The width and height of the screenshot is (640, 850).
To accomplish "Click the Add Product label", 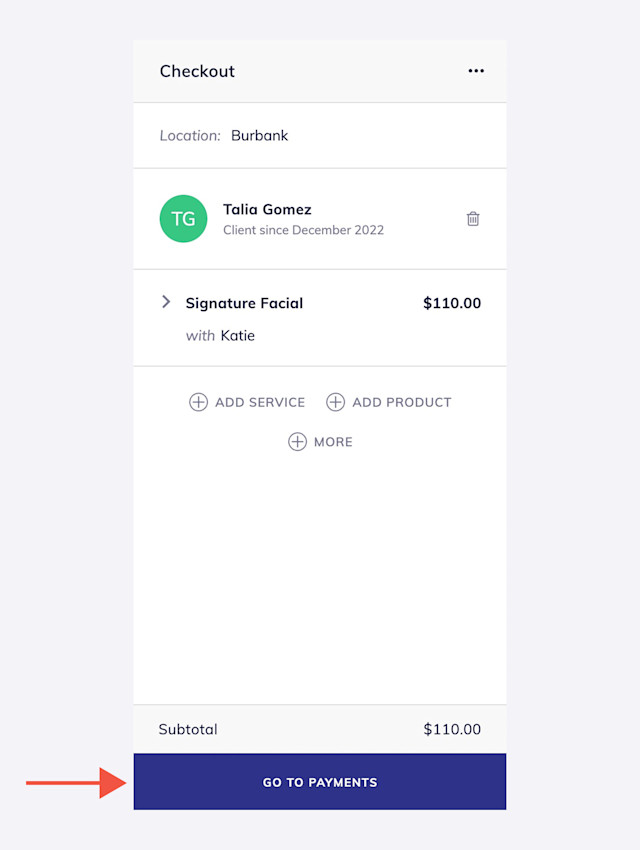I will point(402,402).
